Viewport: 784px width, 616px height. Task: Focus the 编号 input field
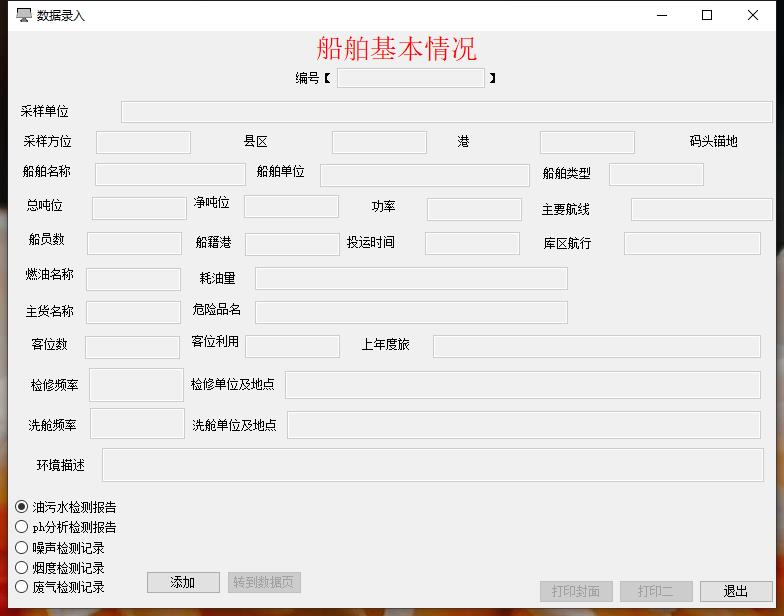pos(410,78)
